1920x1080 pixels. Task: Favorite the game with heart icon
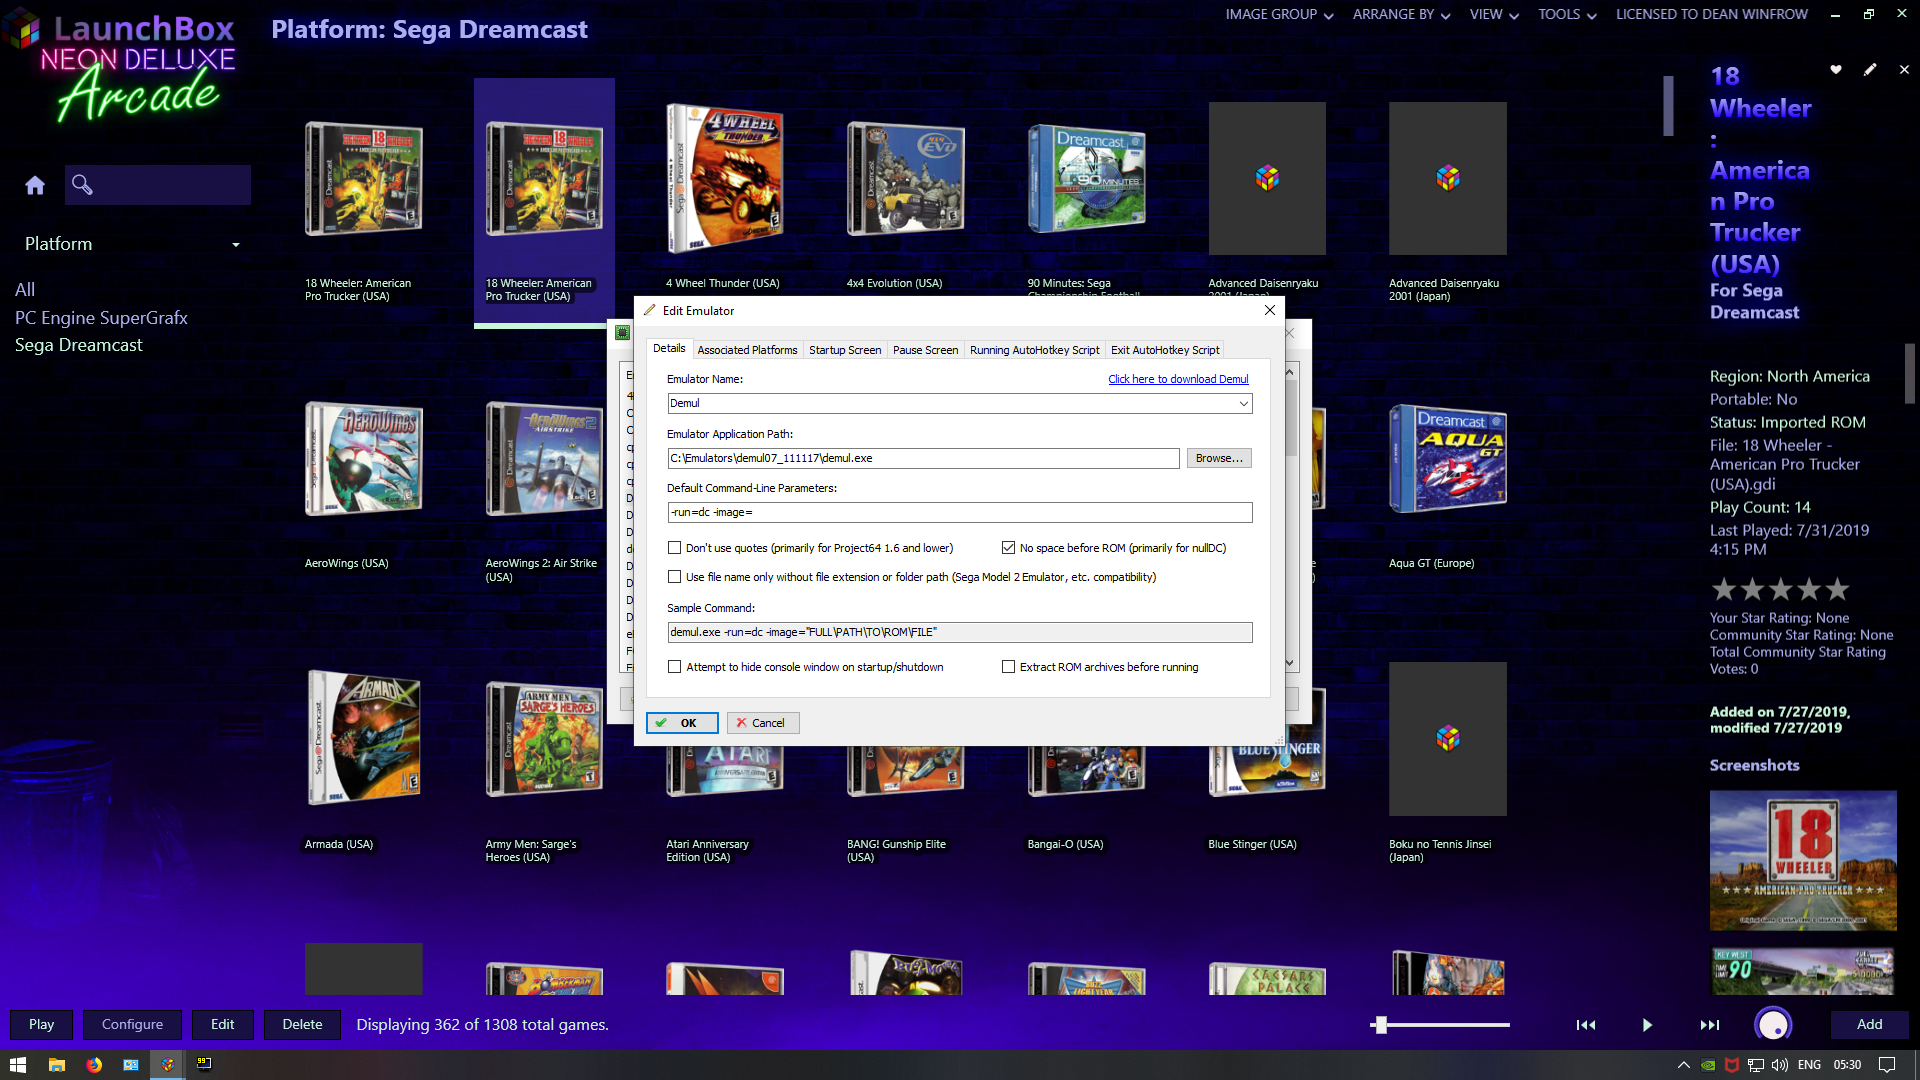click(x=1836, y=70)
